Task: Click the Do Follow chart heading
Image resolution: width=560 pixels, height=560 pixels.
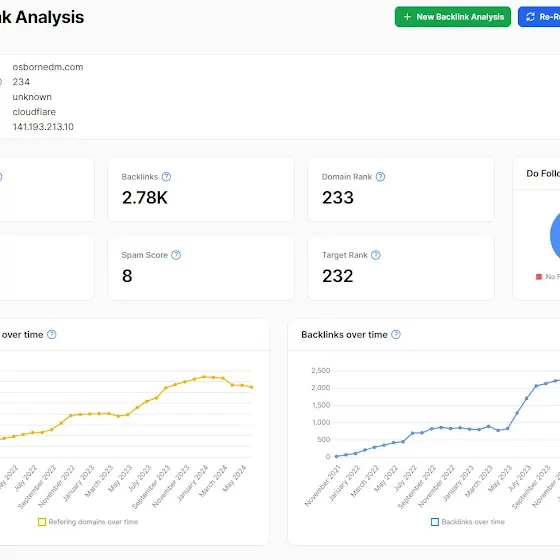Action: (x=543, y=174)
